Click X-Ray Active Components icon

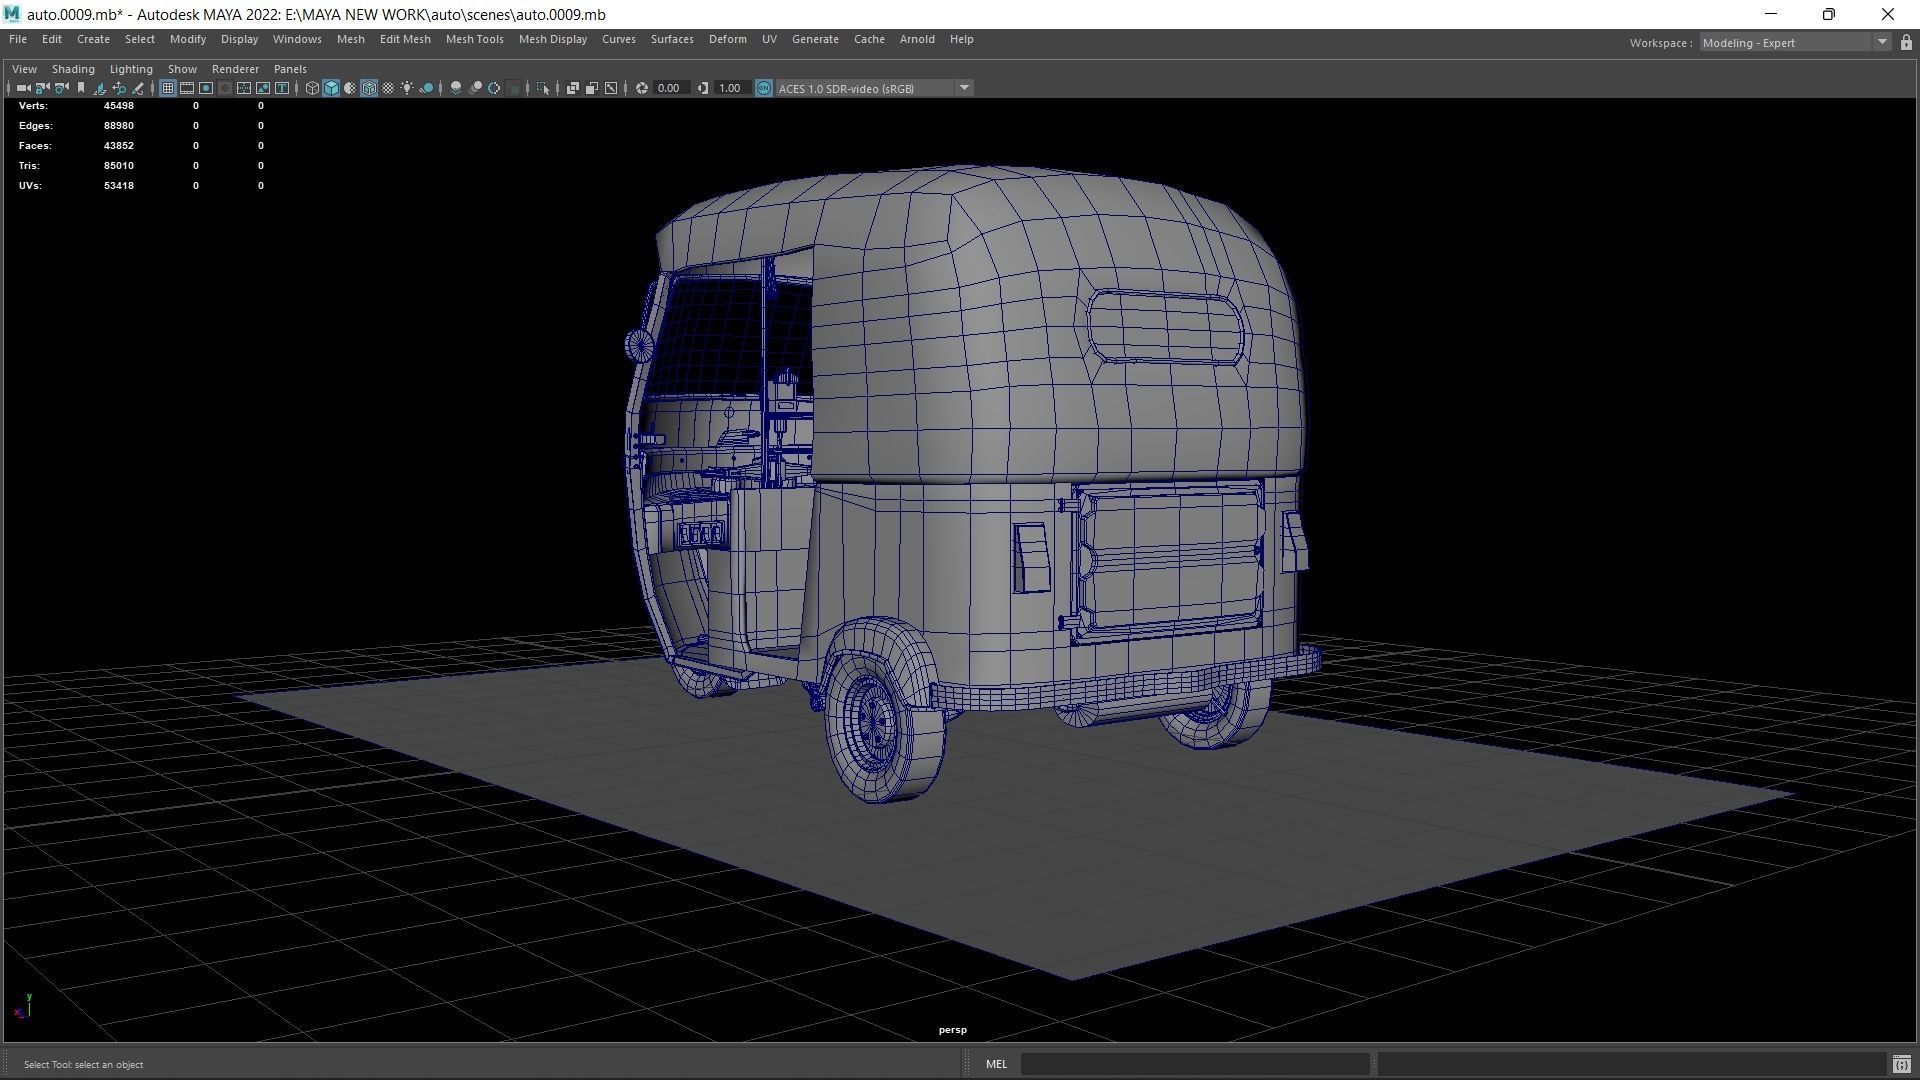pos(592,88)
